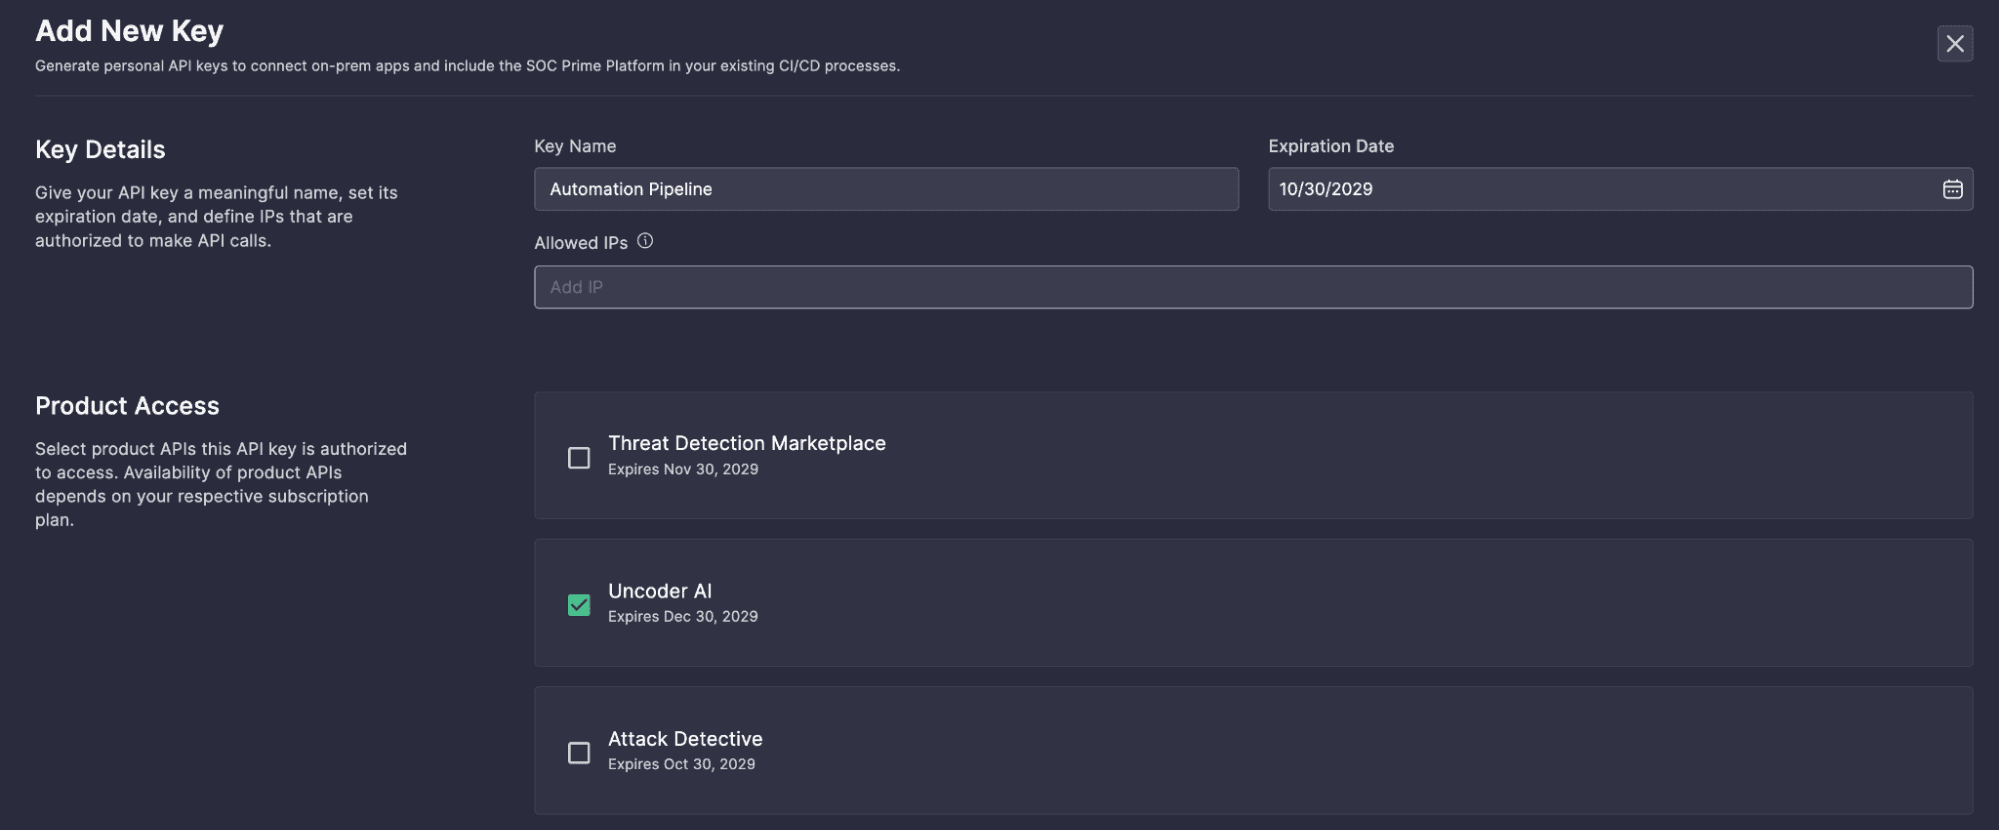Click the 'Expires Oct 30, 2029' text
This screenshot has height=830, width=1999.
tap(681, 765)
